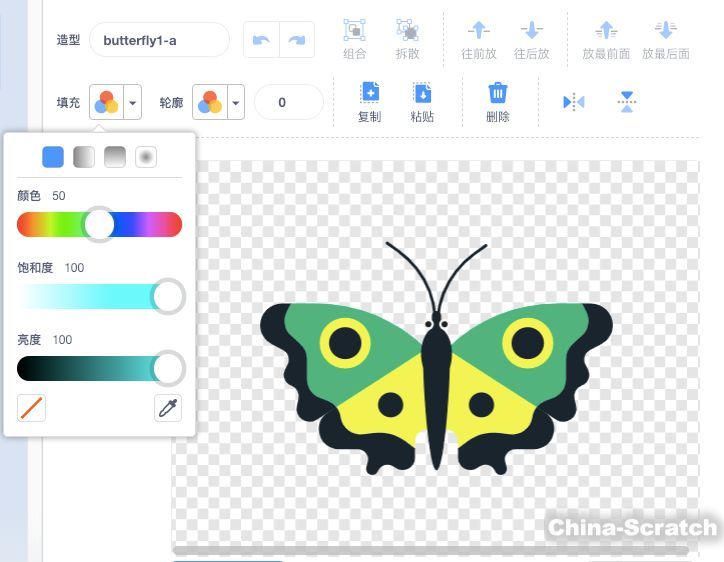The image size is (724, 562).
Task: Activate the eyedropper color picker
Action: (168, 408)
